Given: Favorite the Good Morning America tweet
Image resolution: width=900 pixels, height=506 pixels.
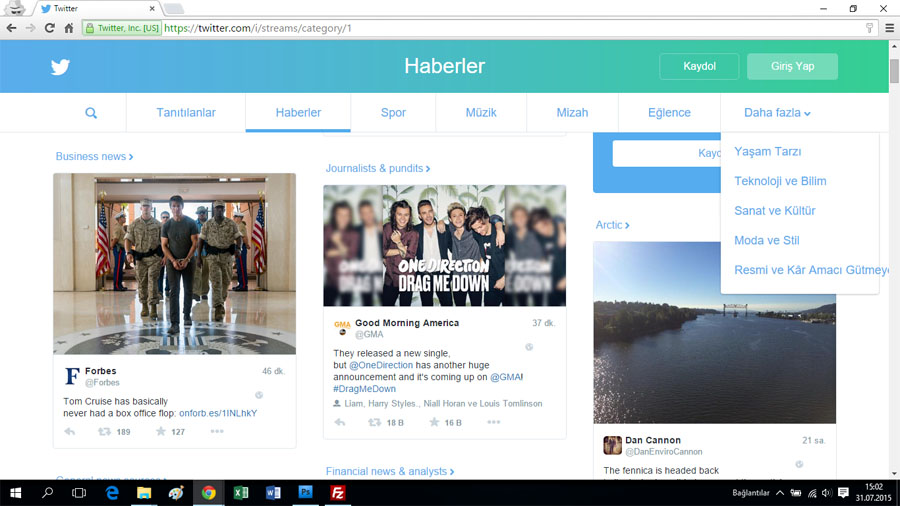Looking at the screenshot, I should [435, 422].
